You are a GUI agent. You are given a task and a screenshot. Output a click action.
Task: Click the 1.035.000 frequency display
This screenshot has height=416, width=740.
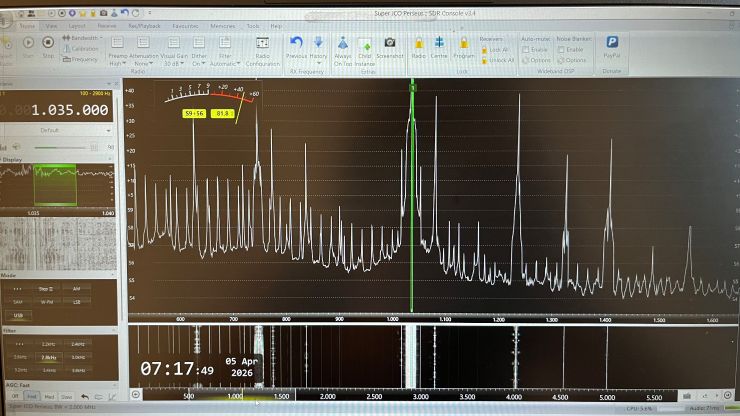tap(68, 110)
